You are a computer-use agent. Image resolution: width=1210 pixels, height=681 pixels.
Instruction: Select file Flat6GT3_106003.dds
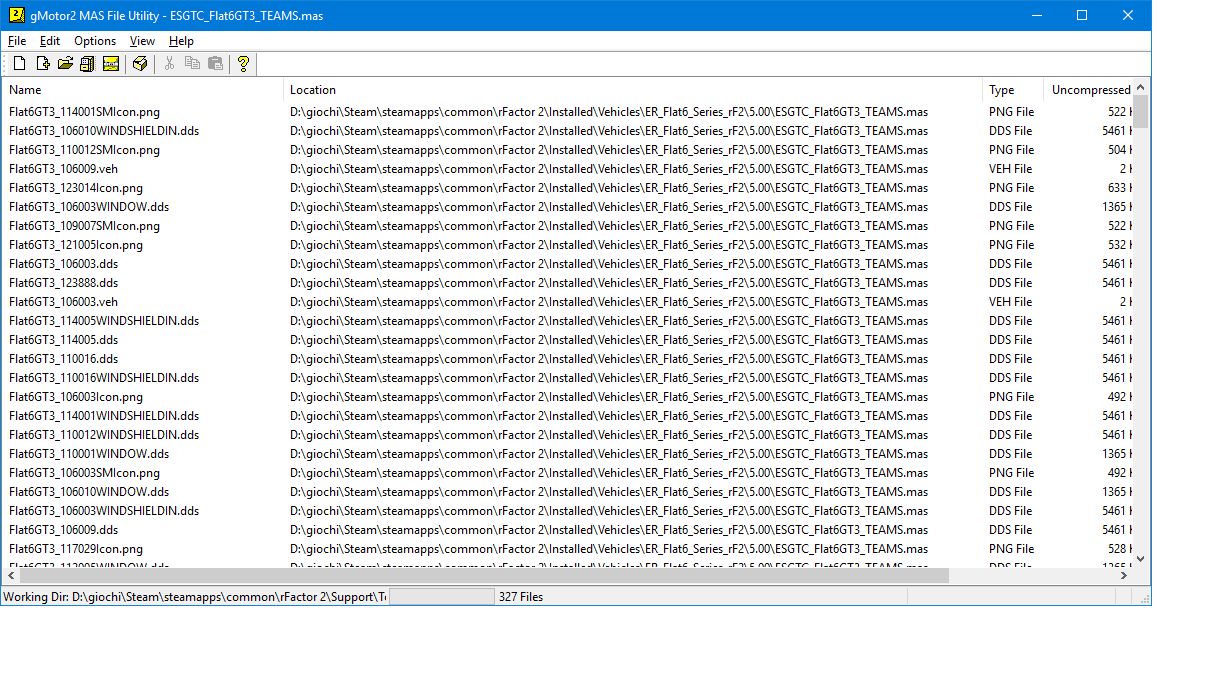pos(63,264)
